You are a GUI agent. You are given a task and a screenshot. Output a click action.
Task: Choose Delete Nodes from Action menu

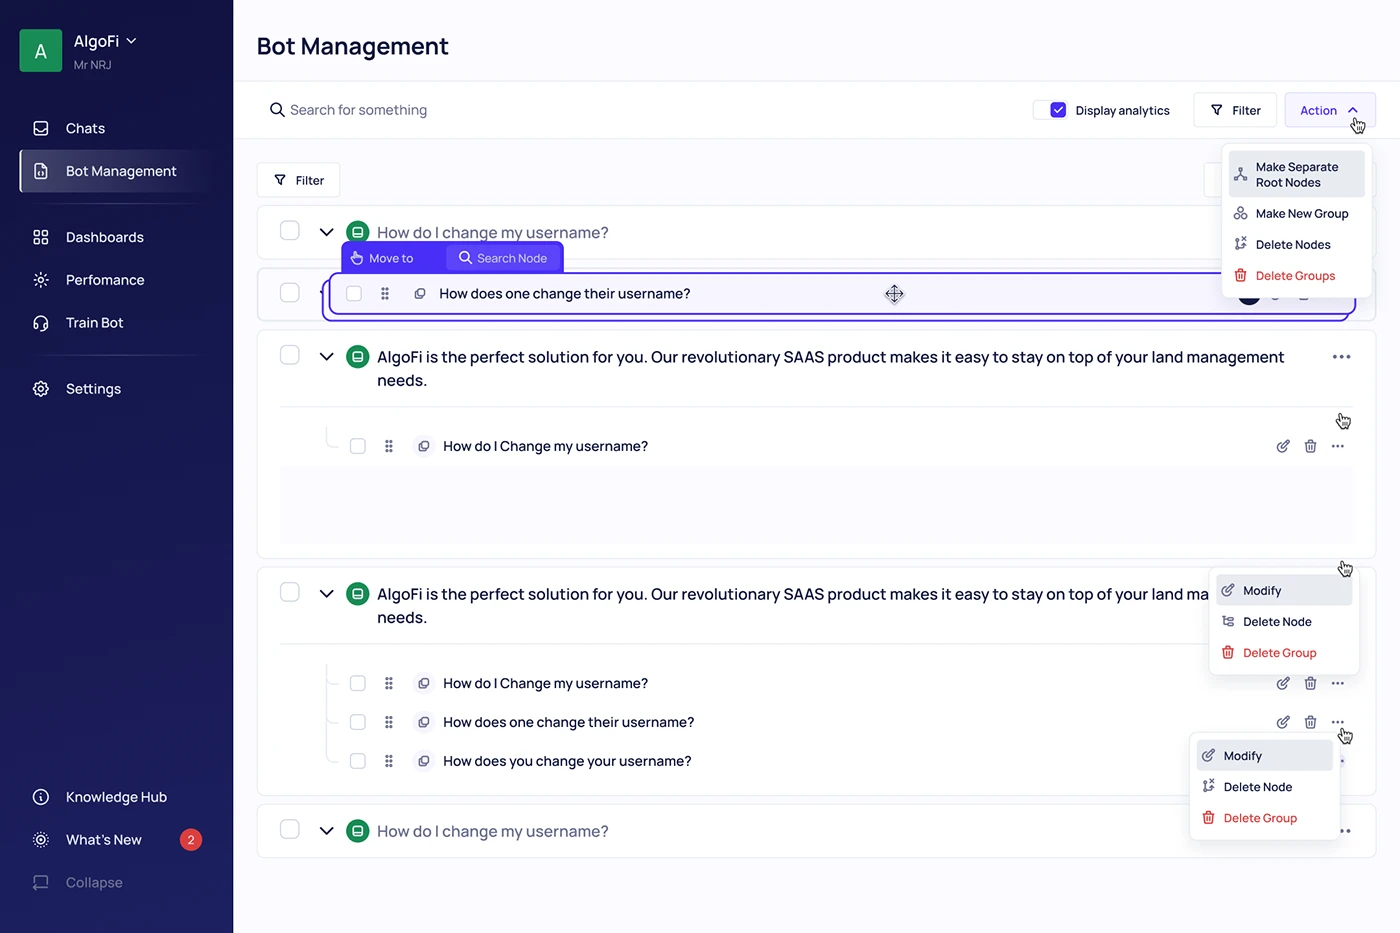[1296, 245]
